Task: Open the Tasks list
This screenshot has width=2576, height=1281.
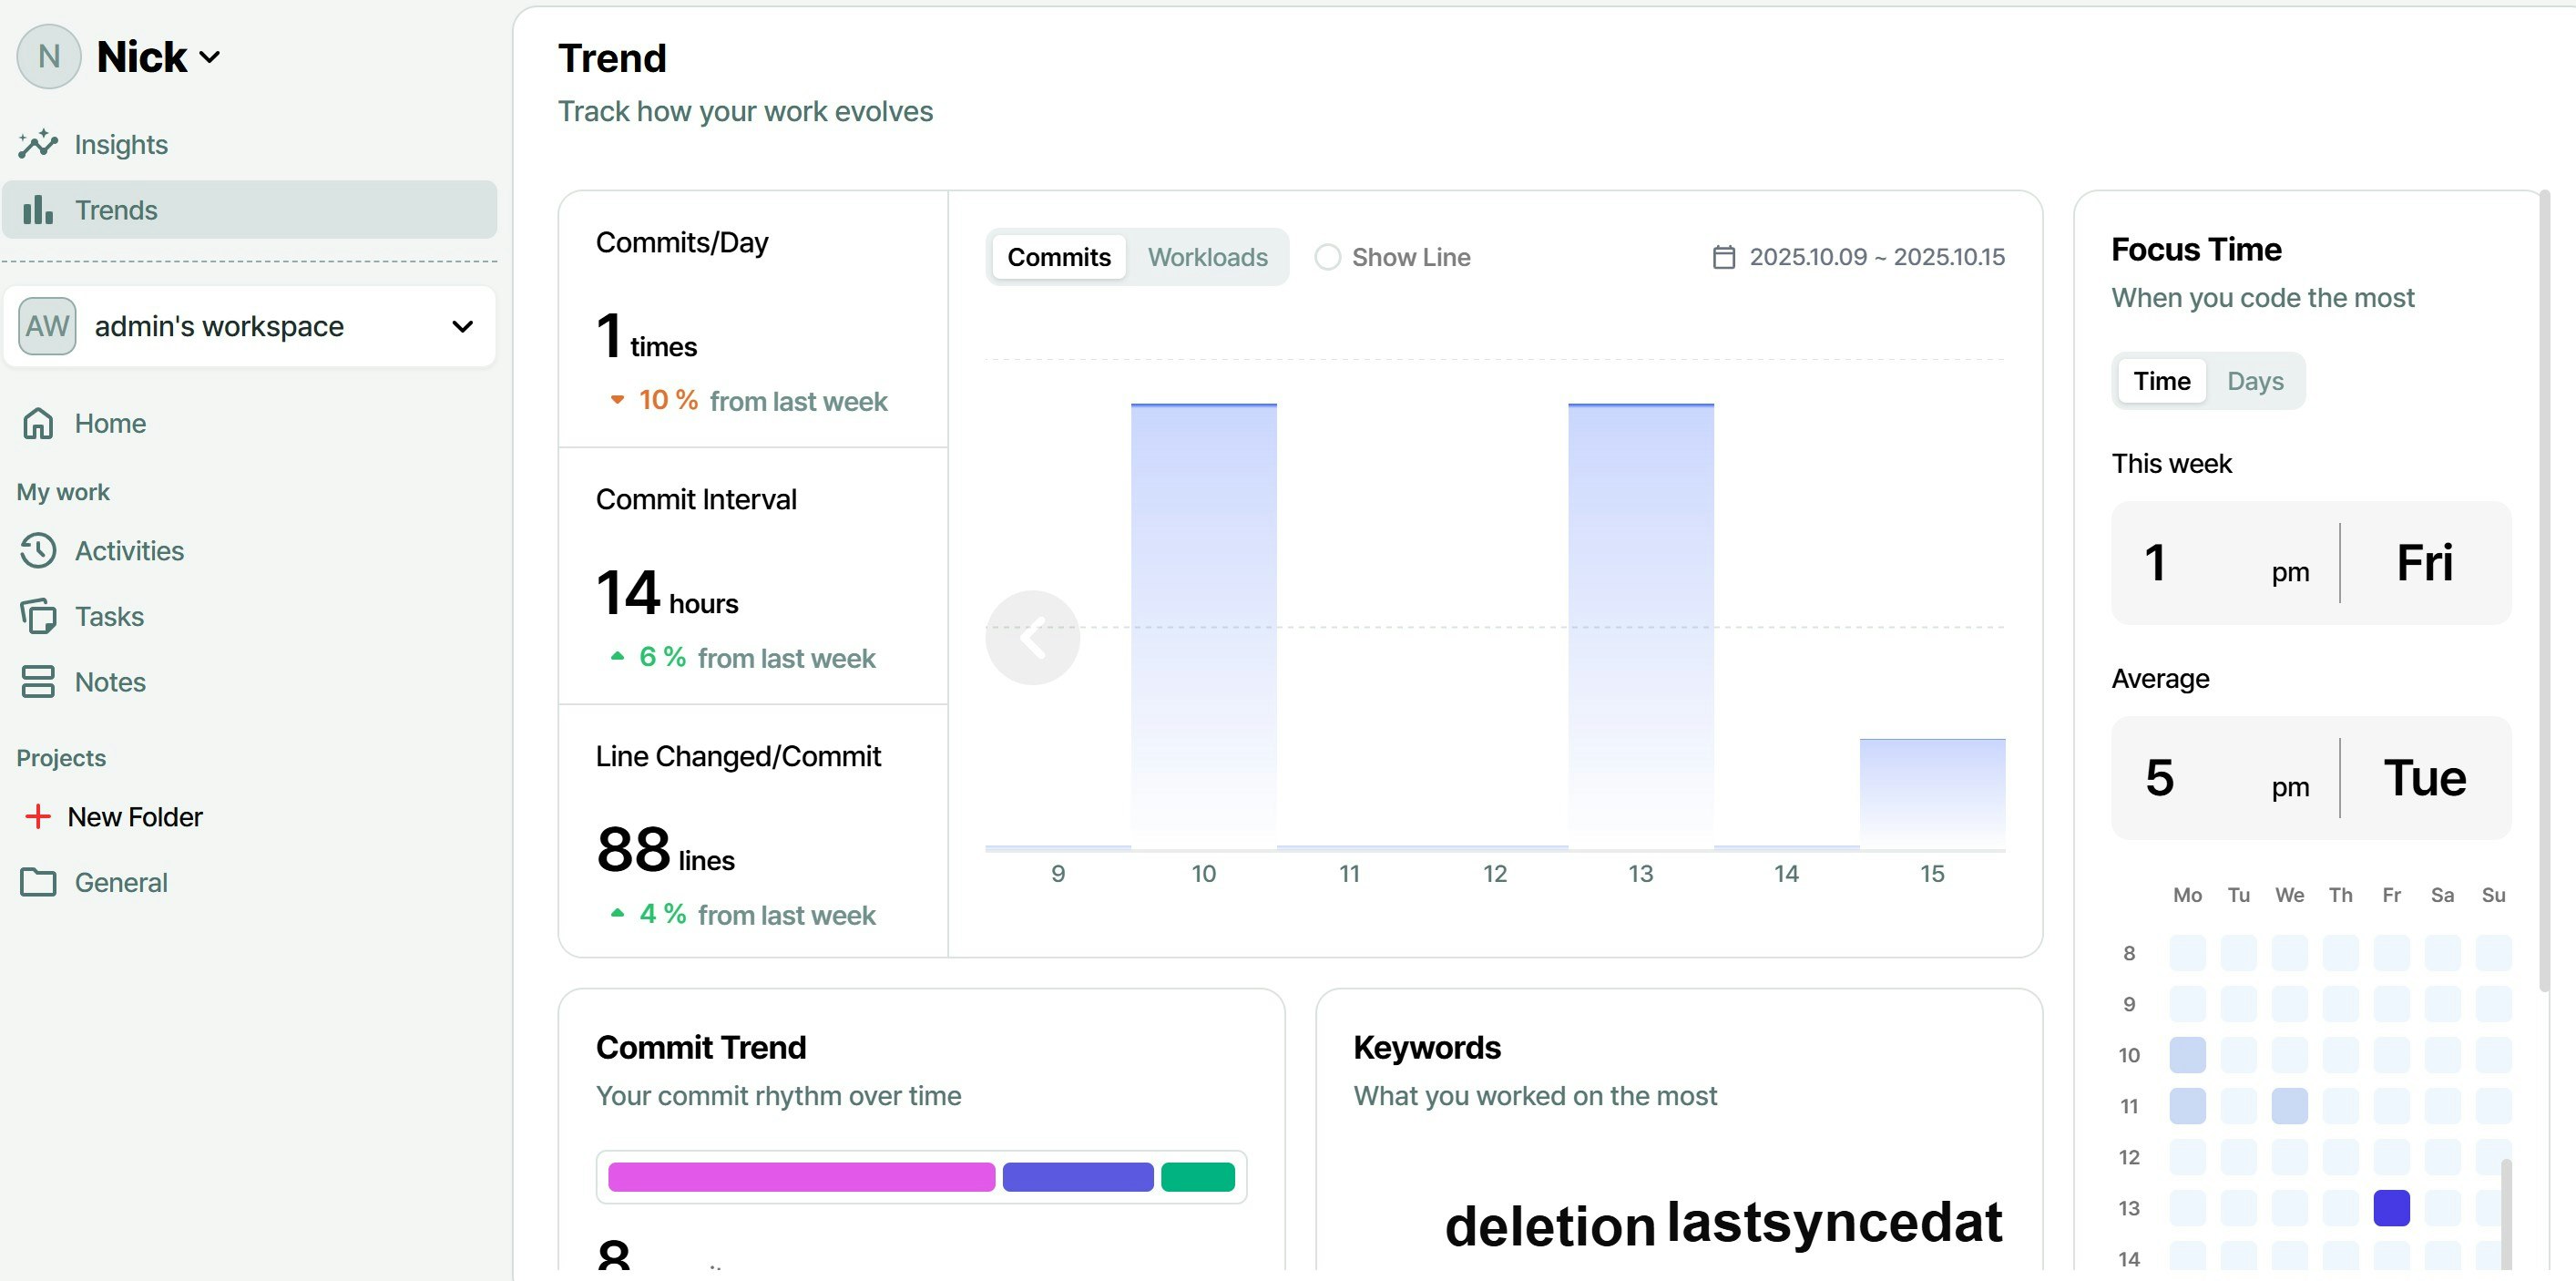Action: pyautogui.click(x=109, y=616)
